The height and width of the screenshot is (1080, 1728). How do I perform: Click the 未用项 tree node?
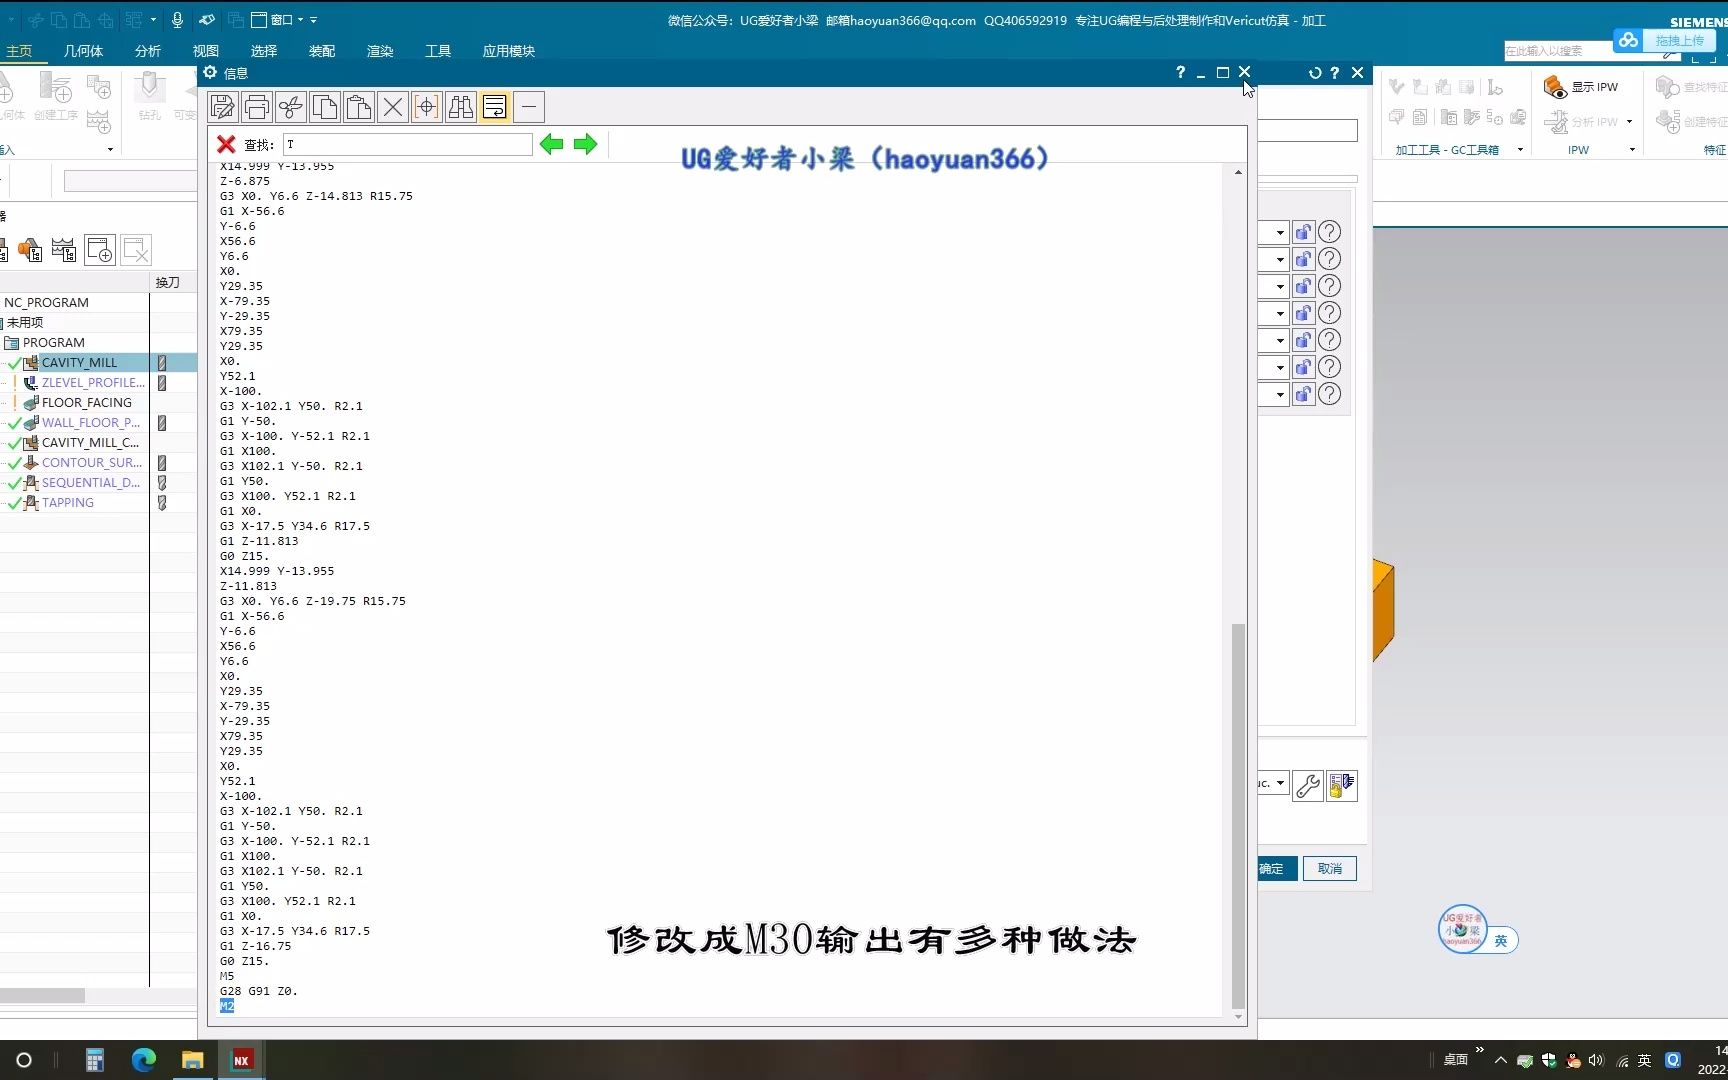[x=24, y=323]
